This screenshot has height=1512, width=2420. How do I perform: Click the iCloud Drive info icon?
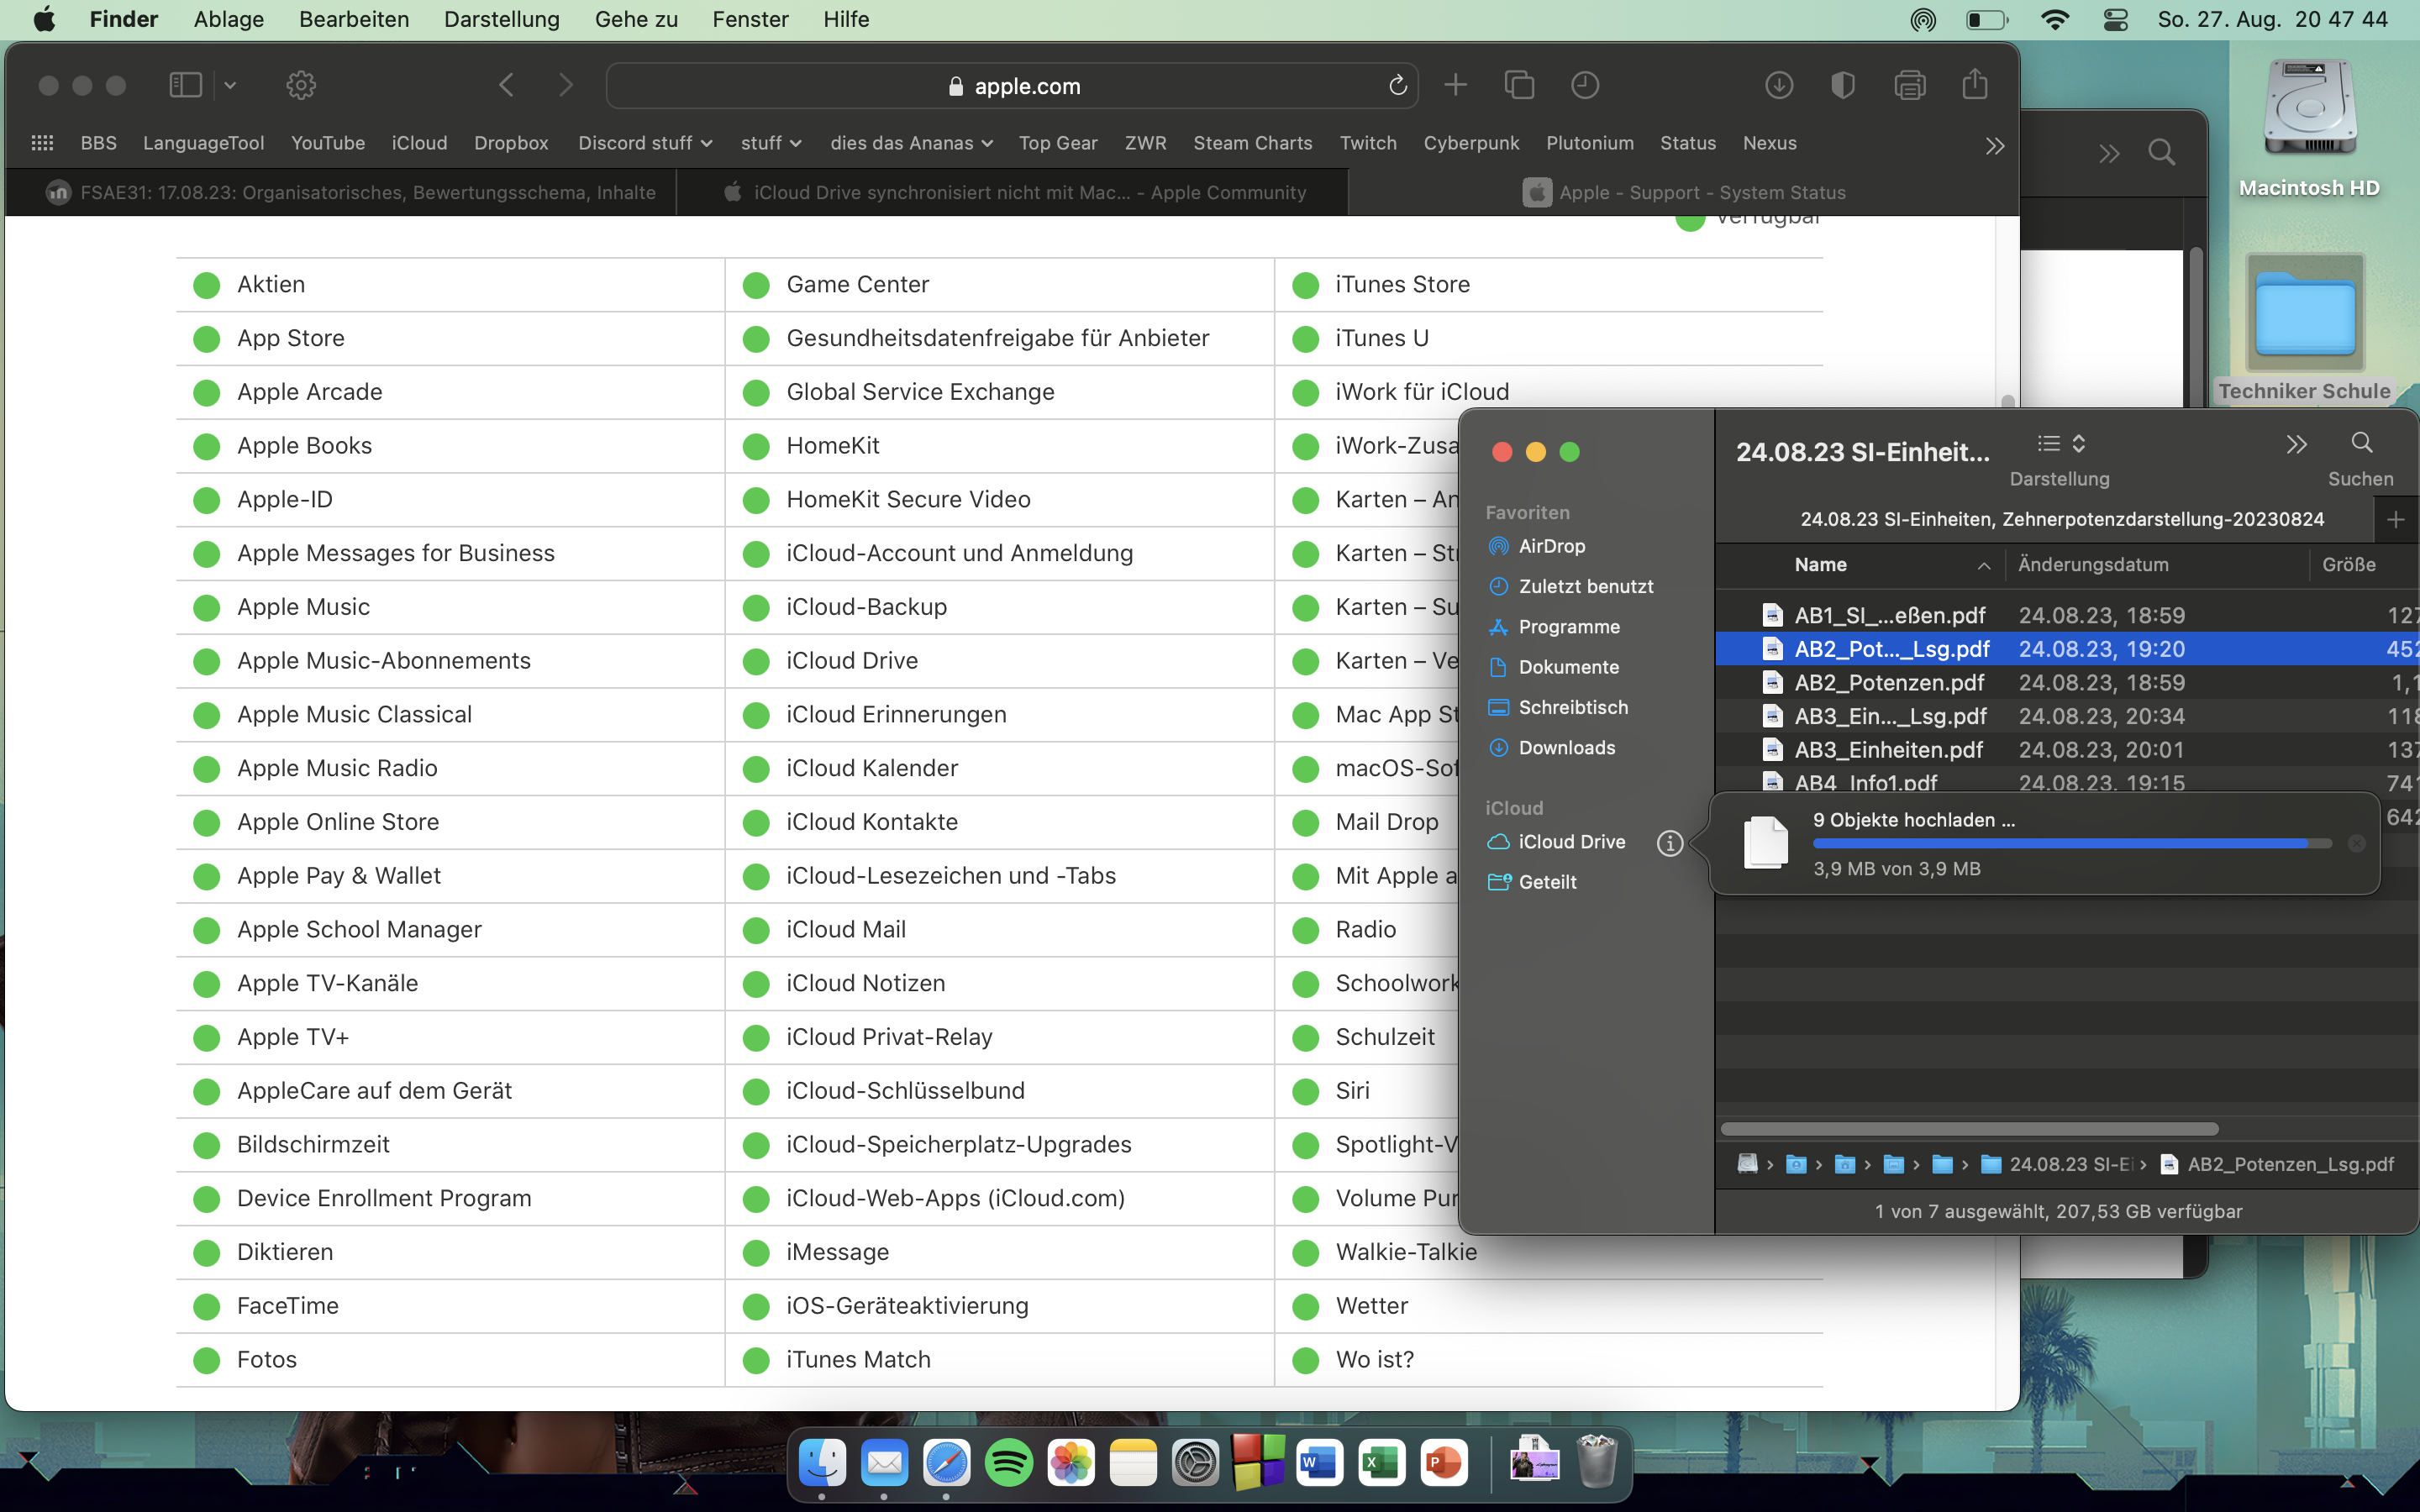click(1669, 843)
